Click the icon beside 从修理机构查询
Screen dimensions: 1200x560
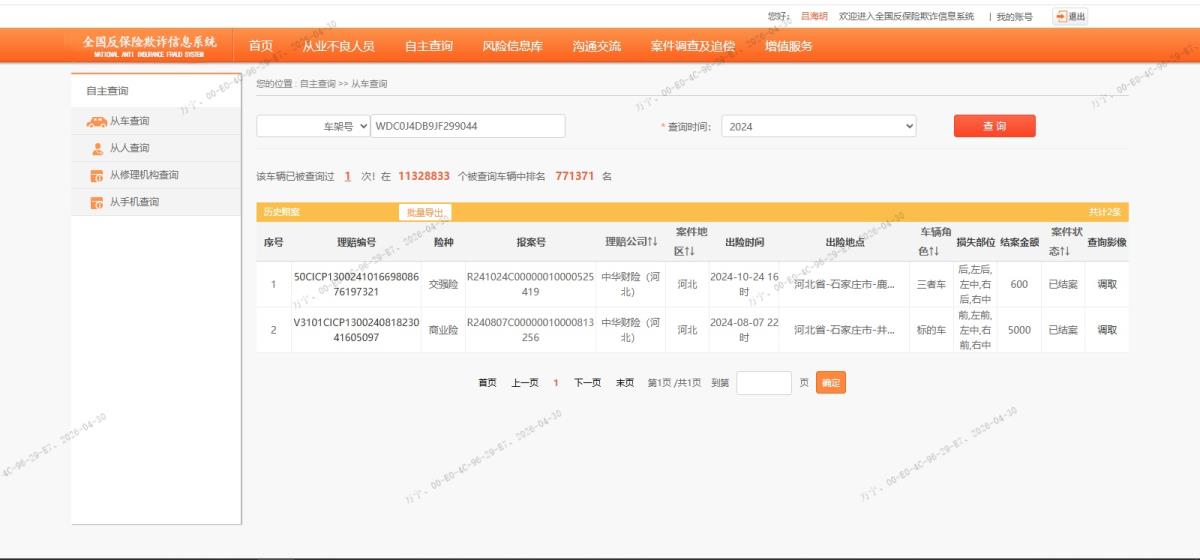click(x=97, y=176)
